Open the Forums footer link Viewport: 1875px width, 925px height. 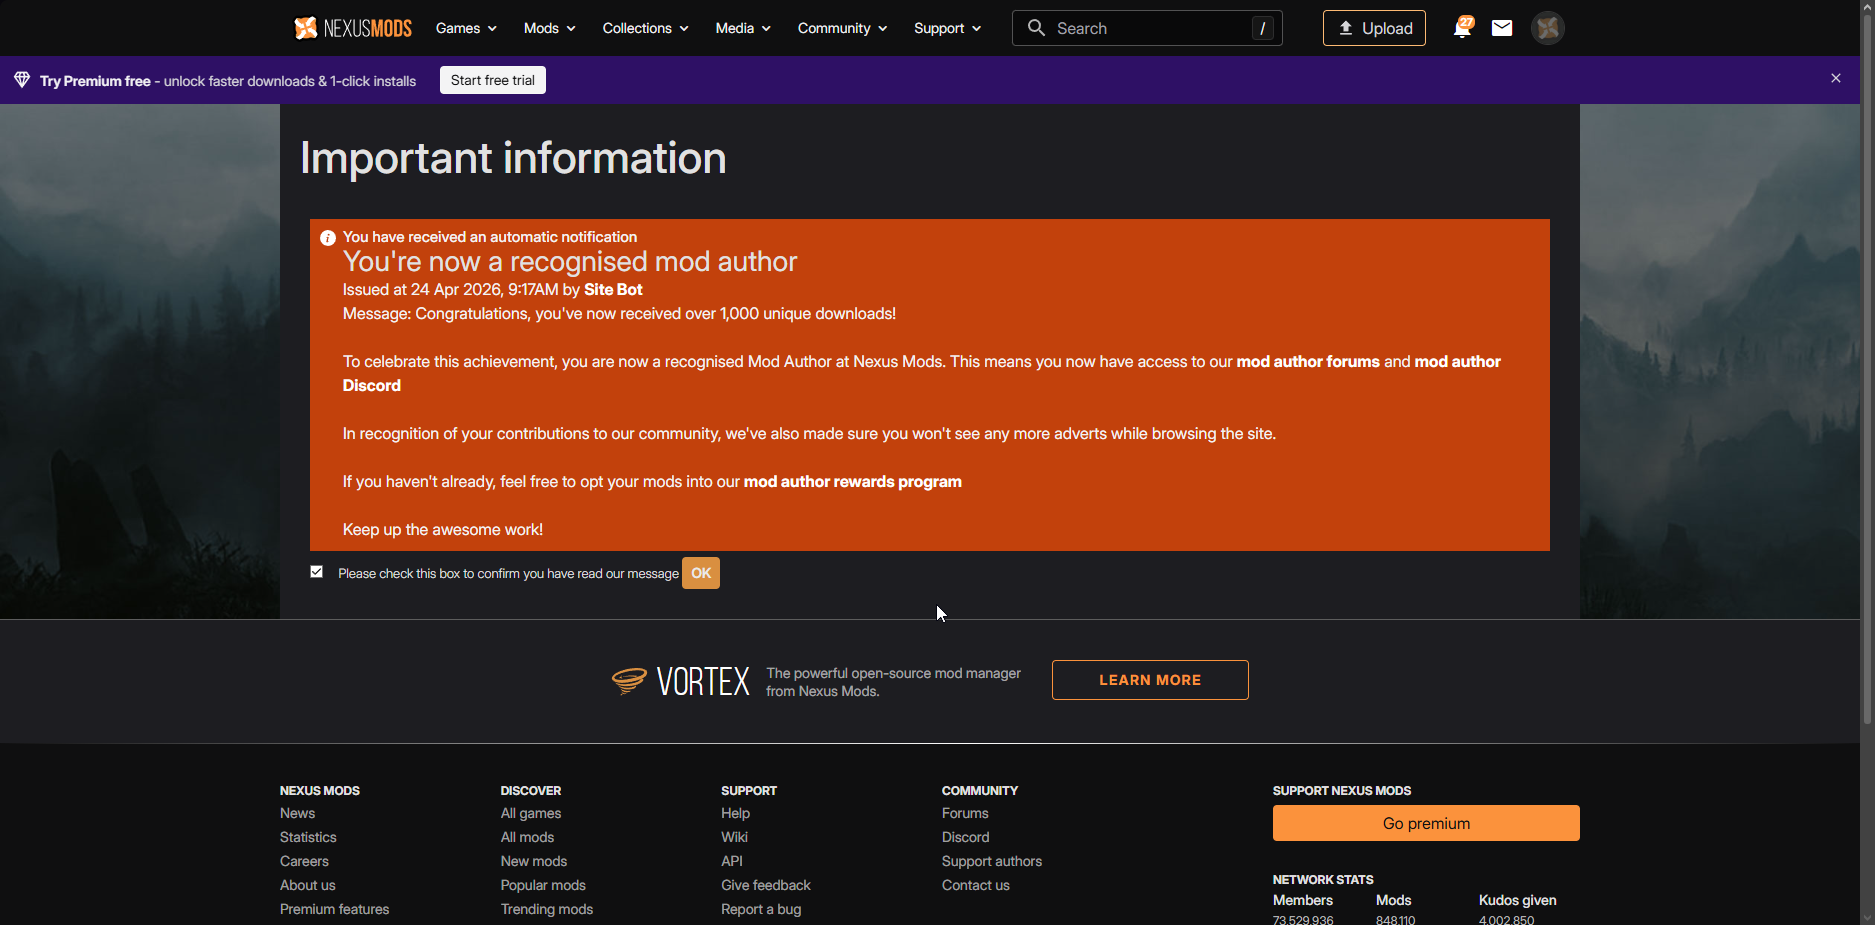click(x=965, y=813)
